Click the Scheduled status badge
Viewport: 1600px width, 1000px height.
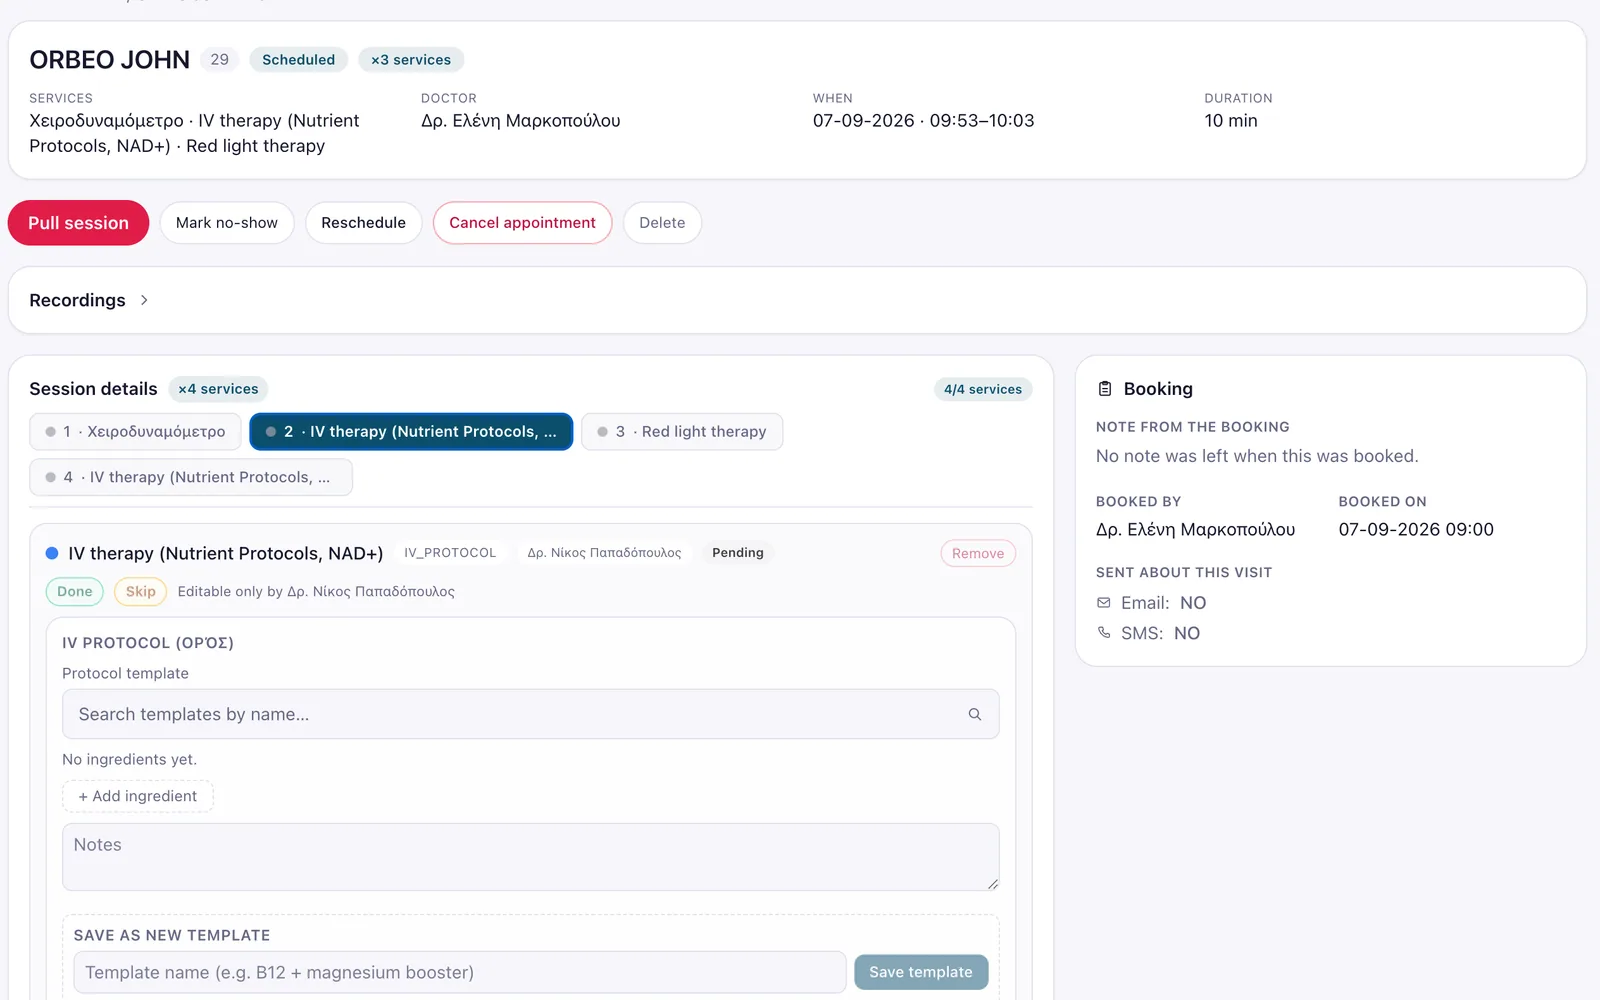coord(299,60)
